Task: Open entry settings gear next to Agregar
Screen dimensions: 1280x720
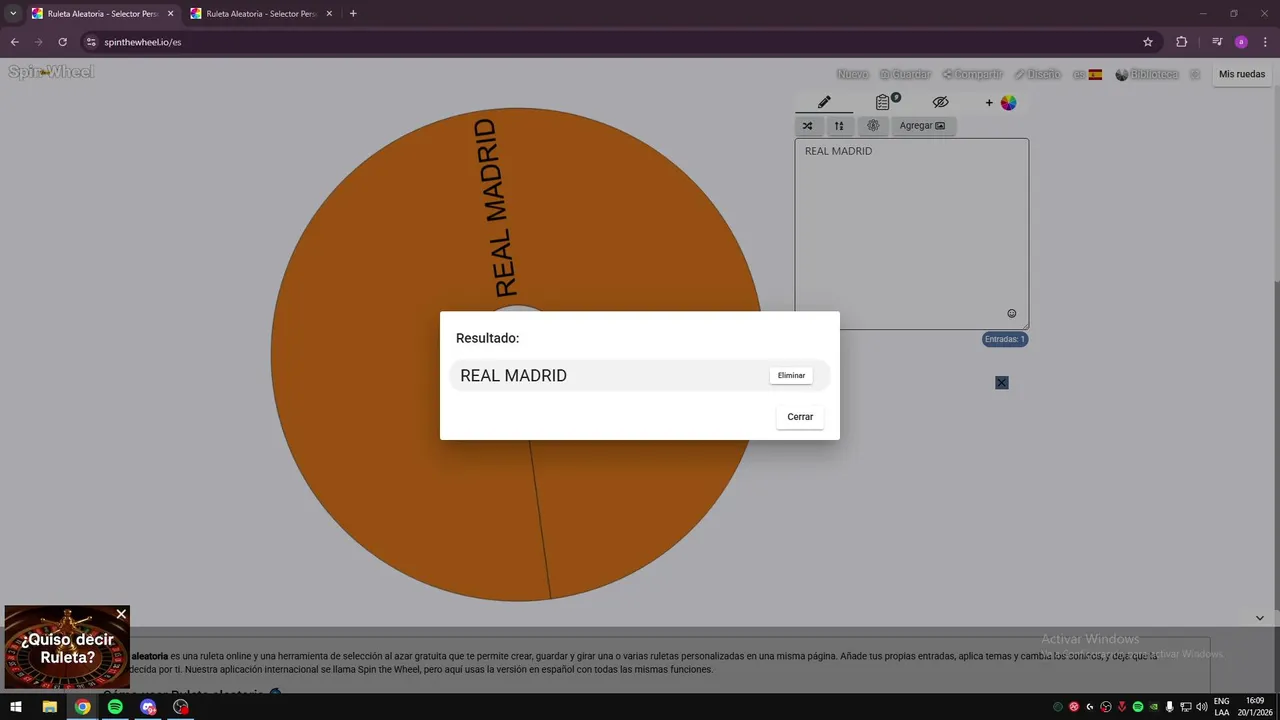Action: click(873, 126)
